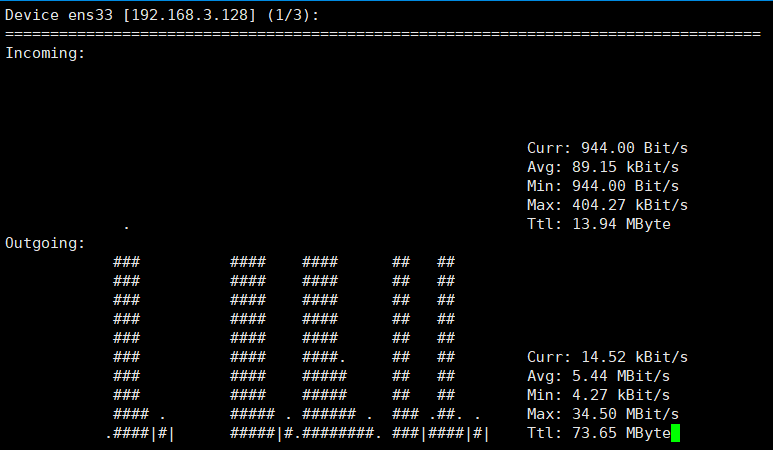Click the lone dot in the incoming graph
The image size is (773, 450).
point(127,227)
